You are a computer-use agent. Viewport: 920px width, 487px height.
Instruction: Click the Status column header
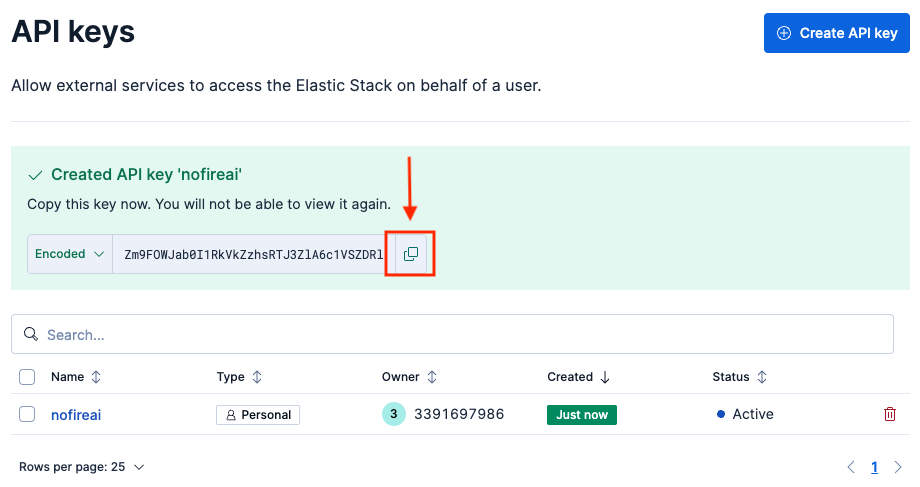coord(731,377)
